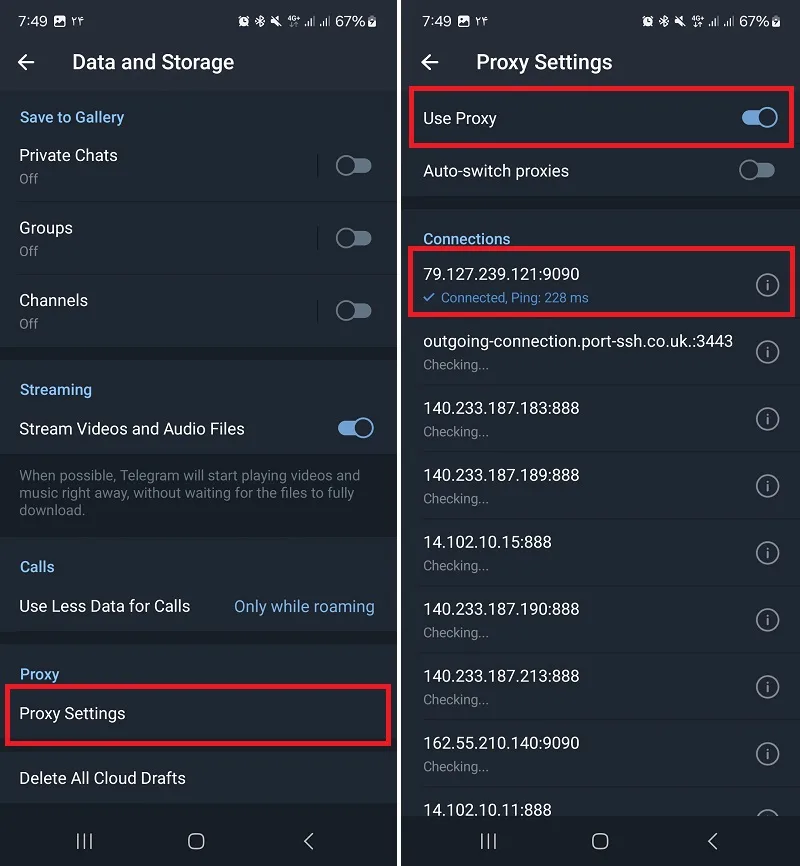Open info for proxy 79.127.239.121:9090
The height and width of the screenshot is (866, 800).
[x=767, y=285]
